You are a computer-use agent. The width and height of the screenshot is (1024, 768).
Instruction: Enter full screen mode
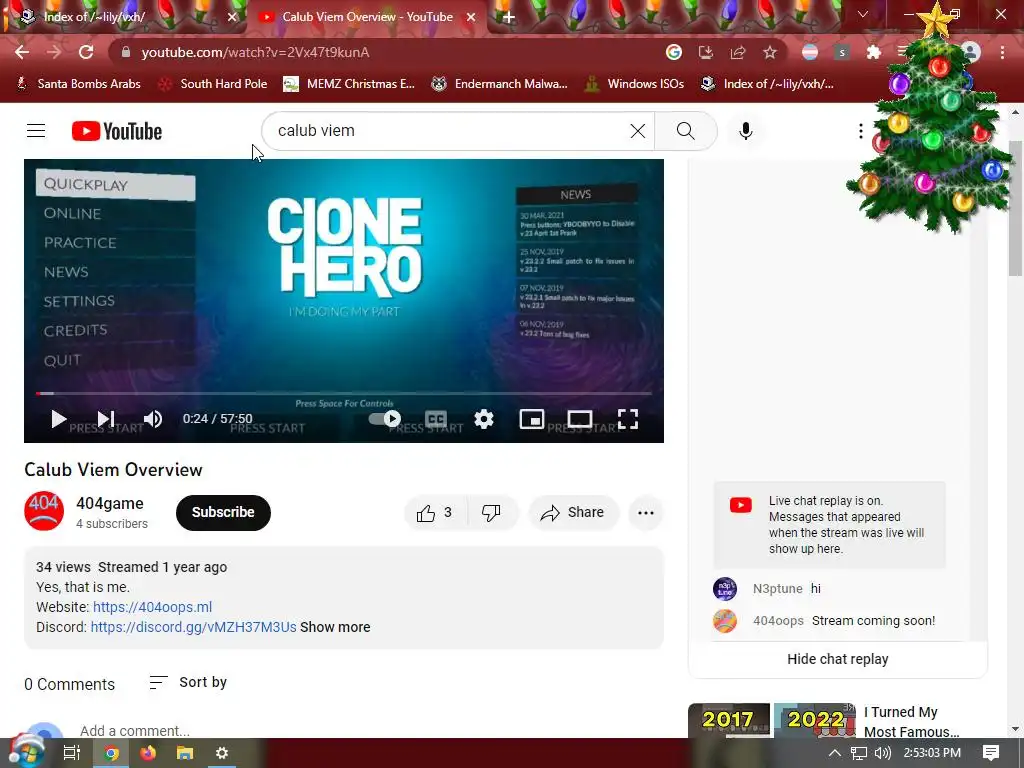click(628, 419)
